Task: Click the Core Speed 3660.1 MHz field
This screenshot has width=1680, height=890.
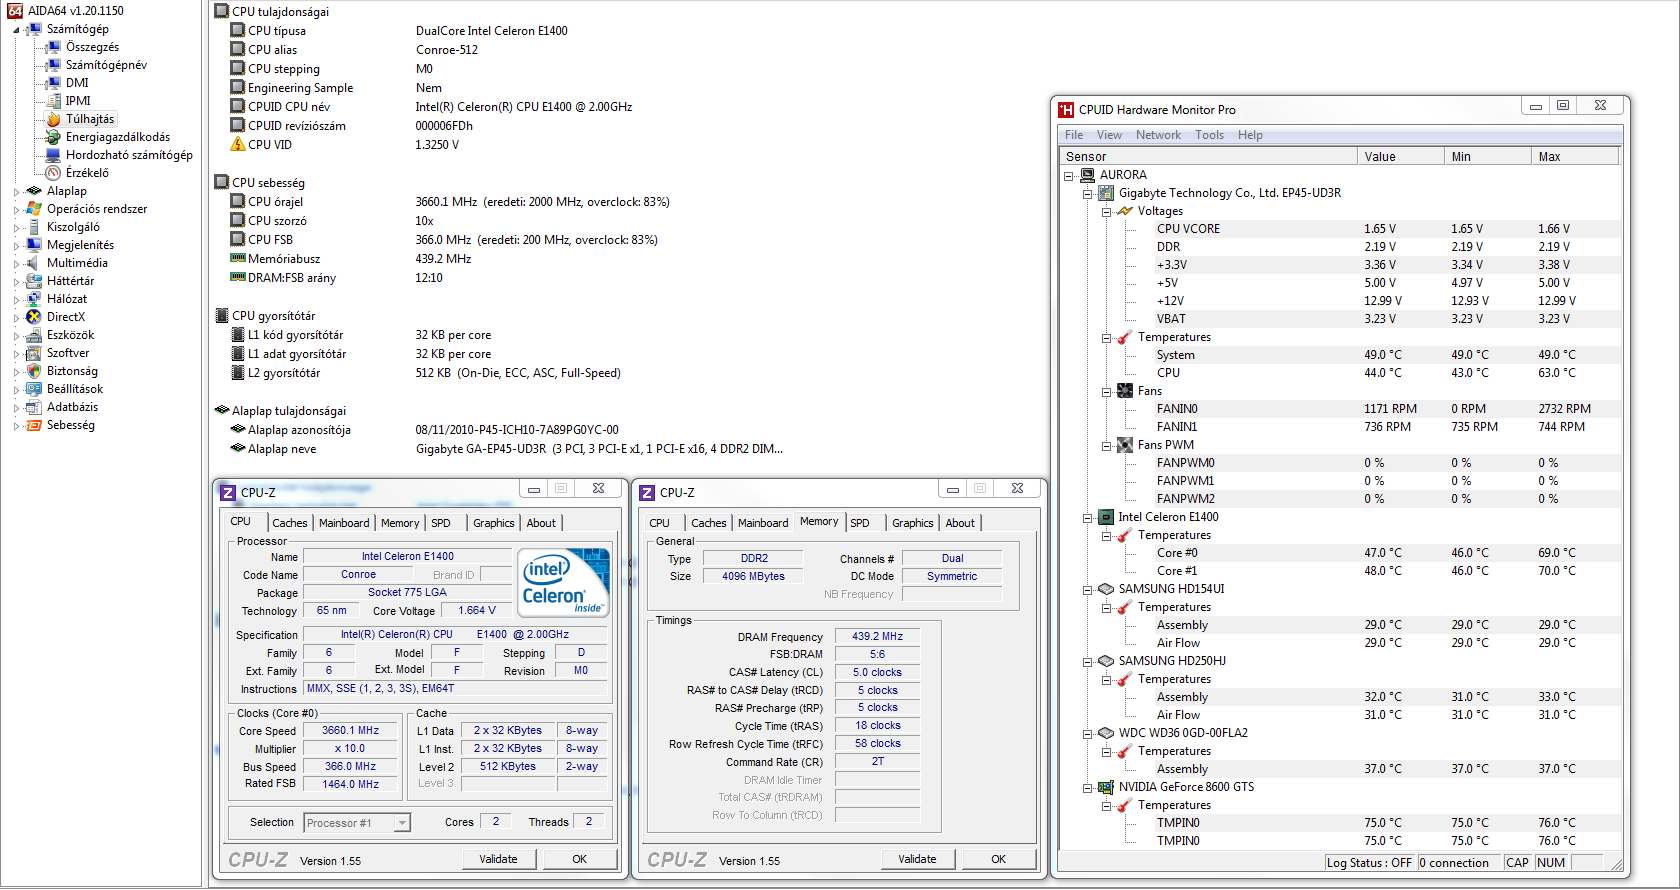Action: [351, 731]
